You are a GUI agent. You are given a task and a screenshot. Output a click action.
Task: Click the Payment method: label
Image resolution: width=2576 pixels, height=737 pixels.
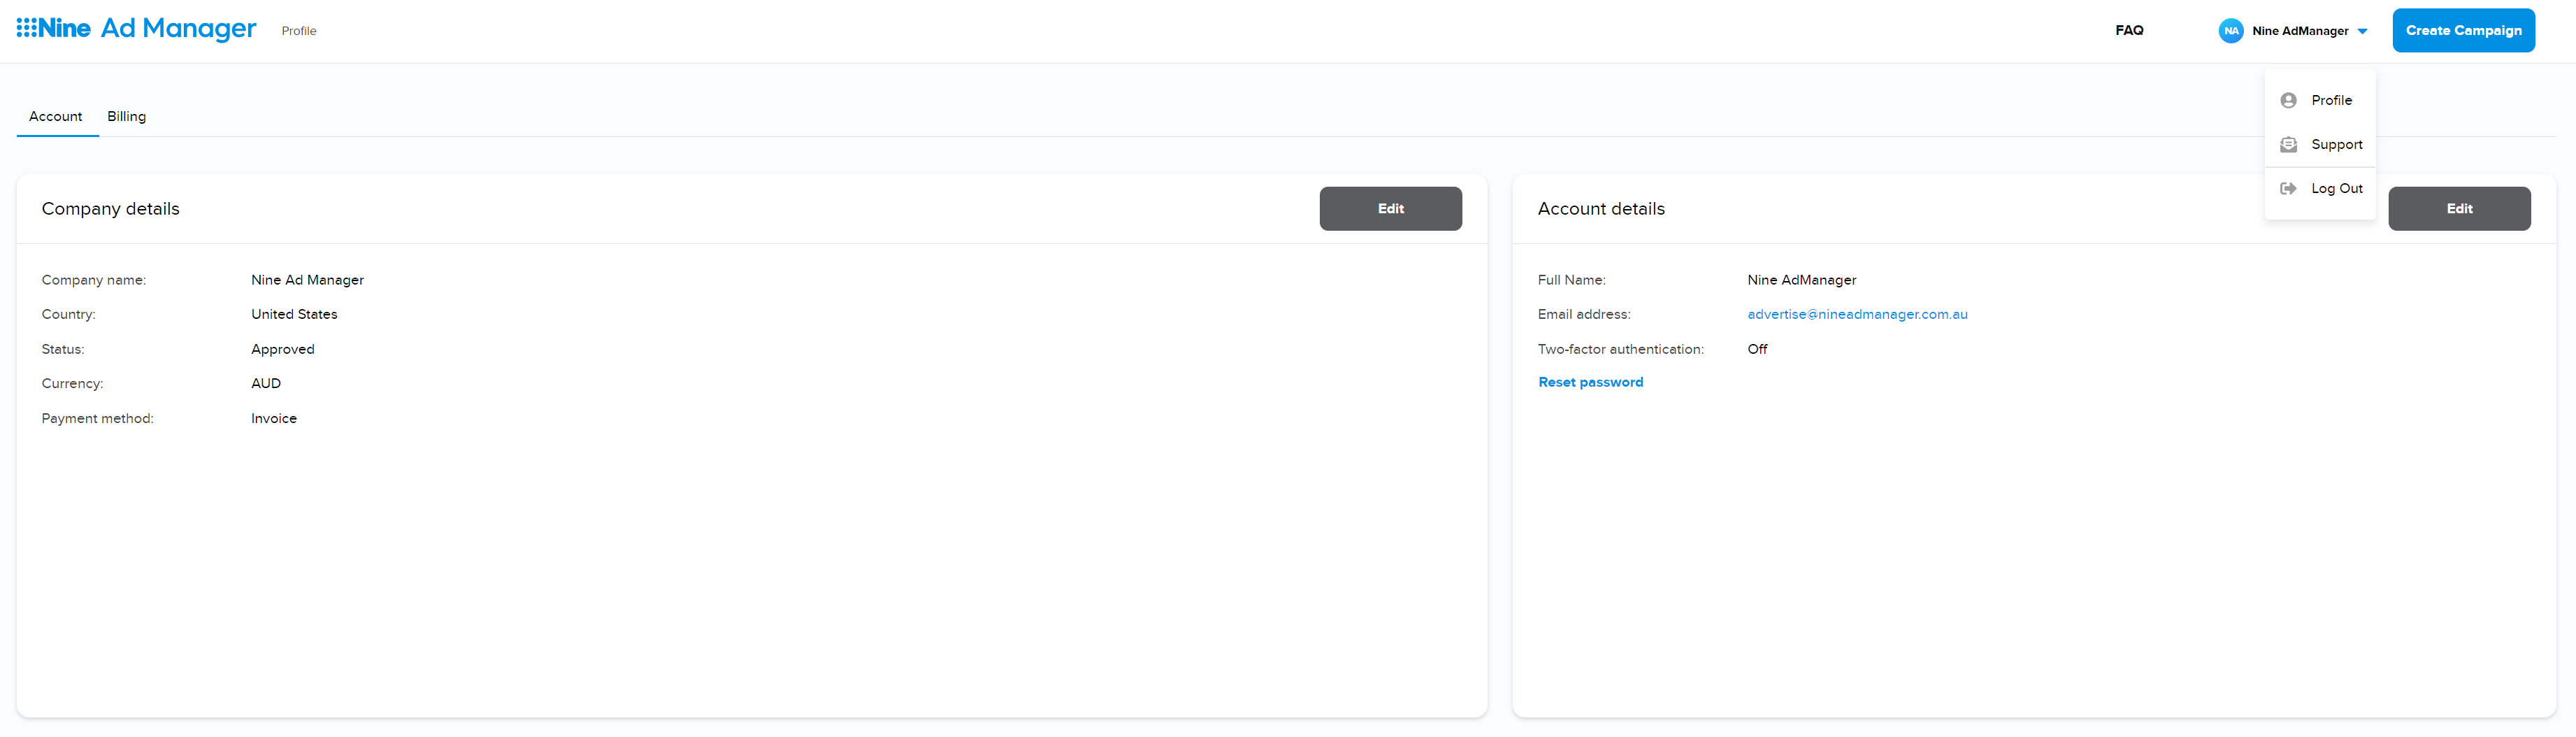click(x=97, y=418)
